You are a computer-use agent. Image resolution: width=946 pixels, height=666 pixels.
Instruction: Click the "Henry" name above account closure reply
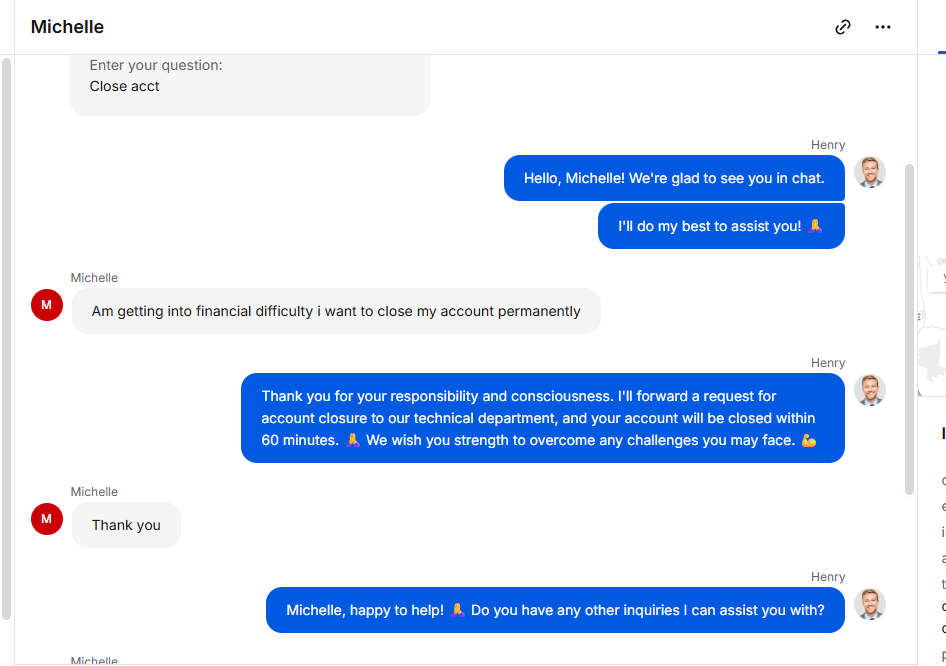tap(828, 363)
